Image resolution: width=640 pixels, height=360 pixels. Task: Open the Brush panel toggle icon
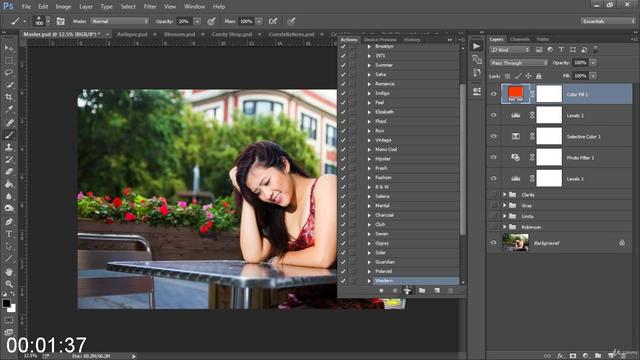coord(60,21)
